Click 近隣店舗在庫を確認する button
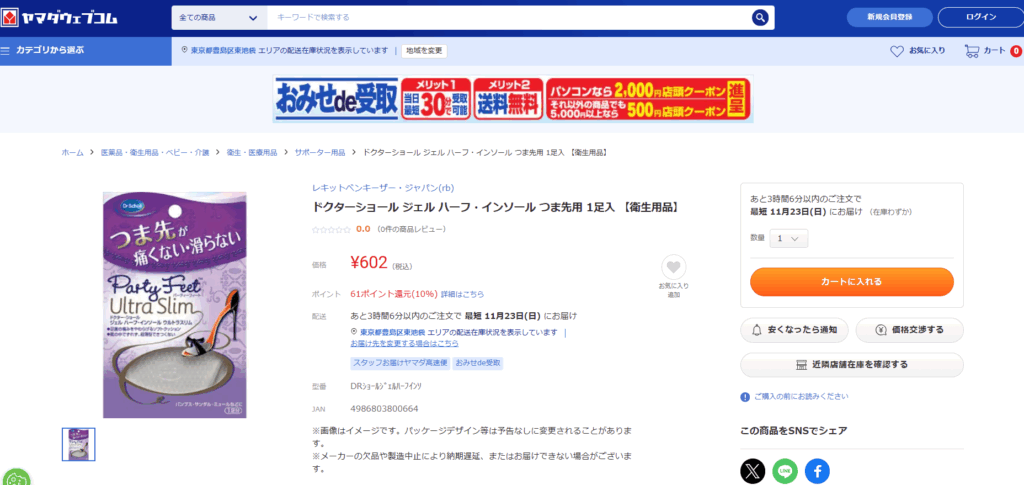 point(851,364)
